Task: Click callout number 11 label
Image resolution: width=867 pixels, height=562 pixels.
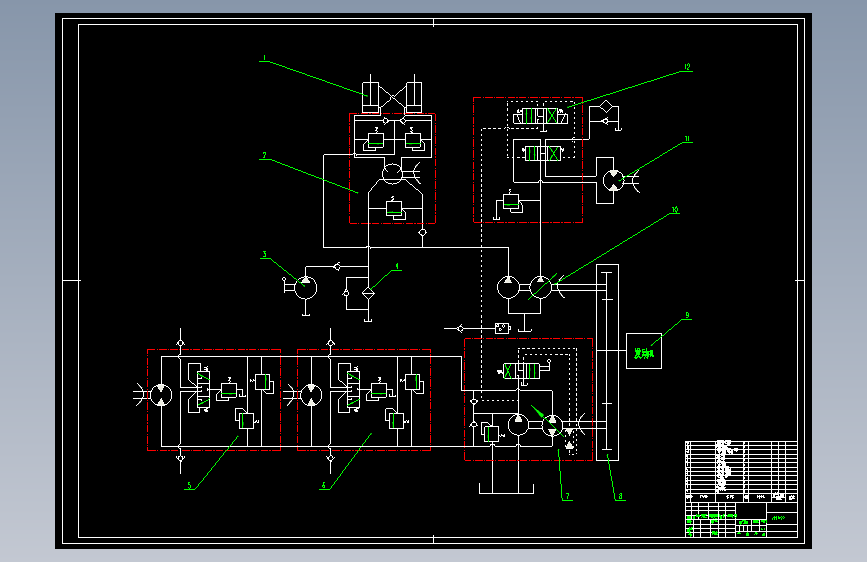Action: 687,139
